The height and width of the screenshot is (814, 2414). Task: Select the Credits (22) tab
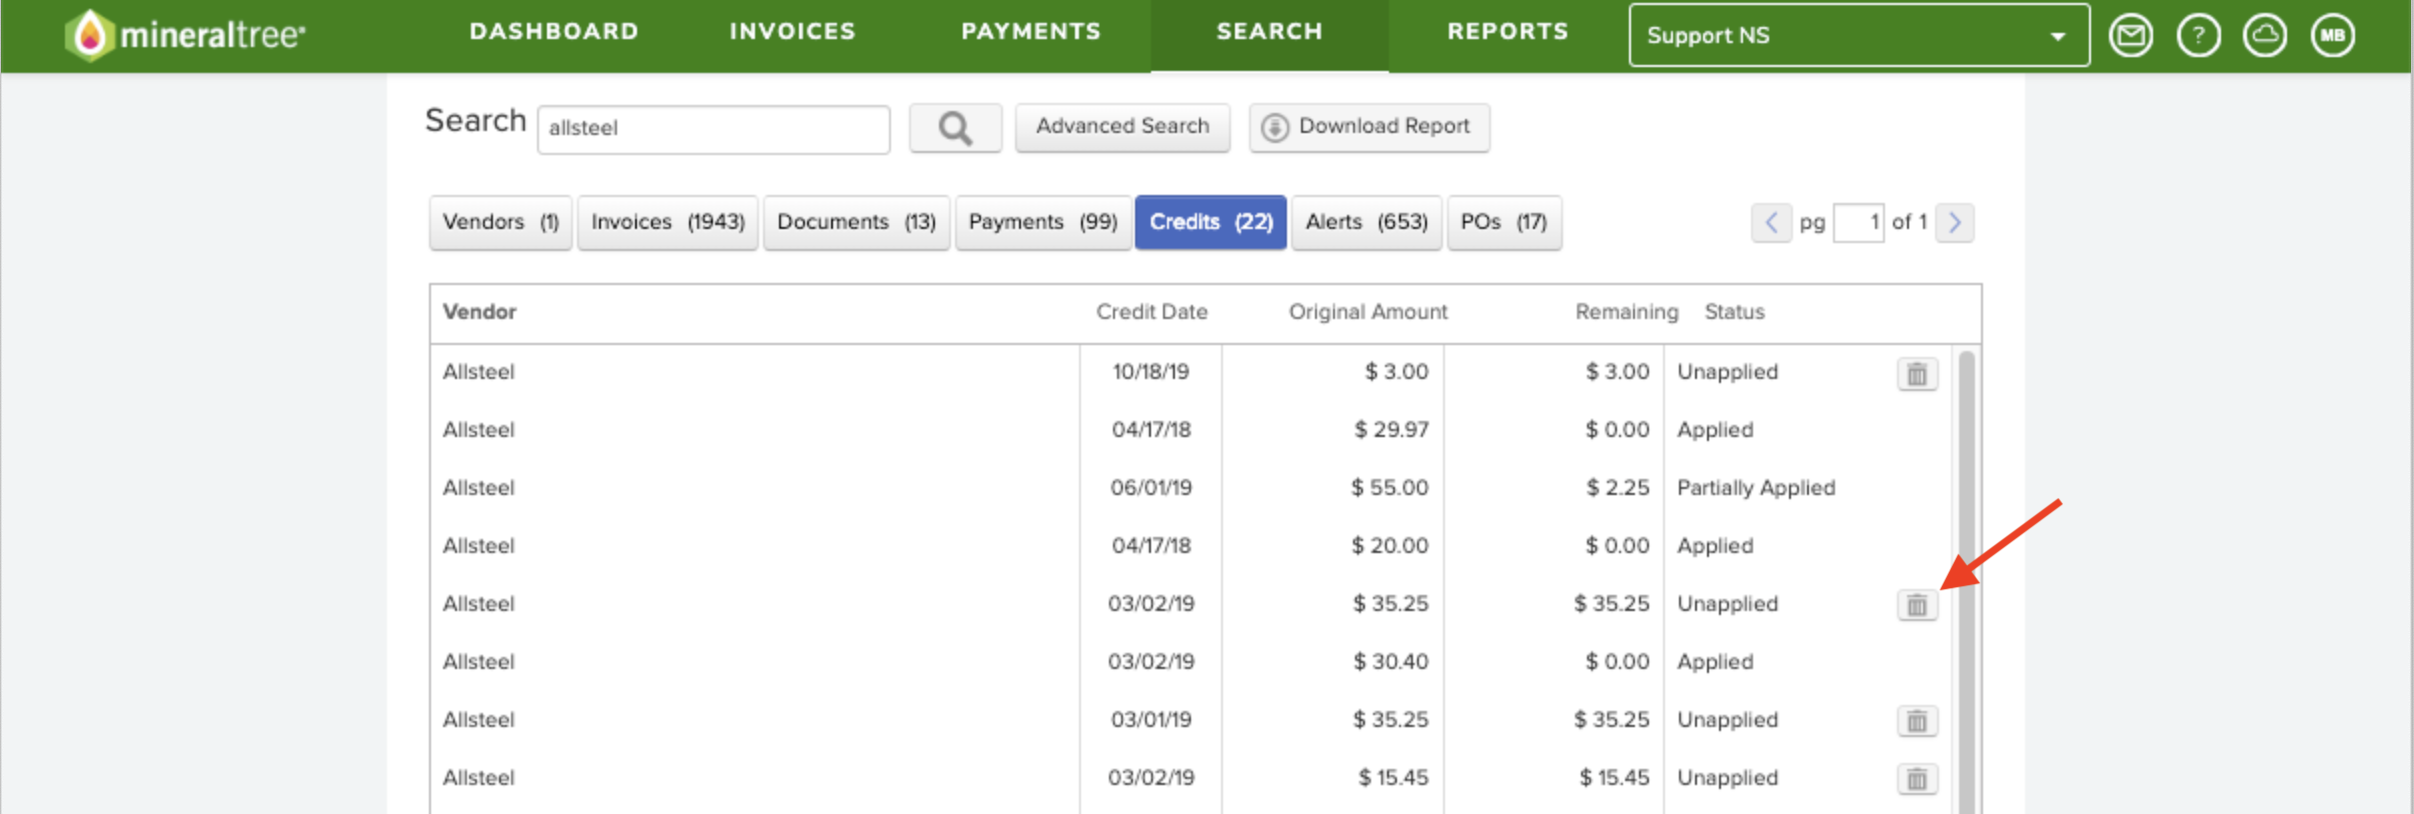coord(1211,222)
